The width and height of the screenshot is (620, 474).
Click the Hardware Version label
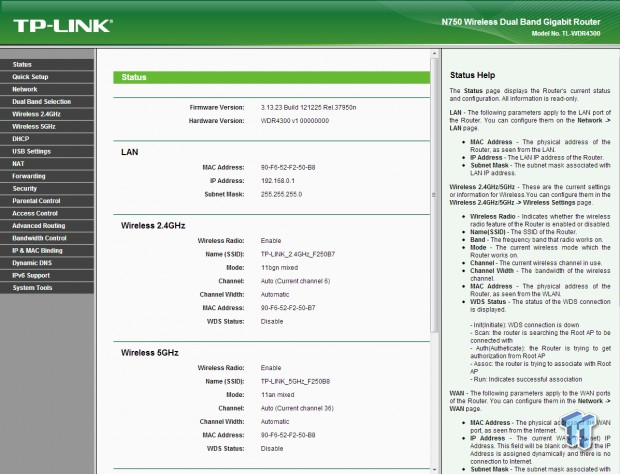[x=216, y=121]
